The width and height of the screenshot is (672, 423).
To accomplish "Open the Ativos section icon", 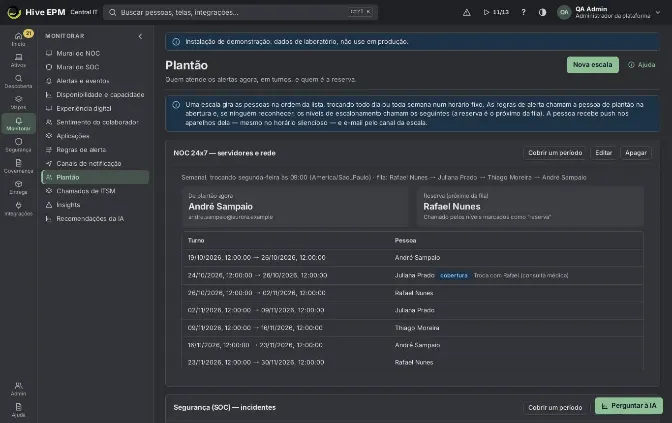I will (x=18, y=60).
